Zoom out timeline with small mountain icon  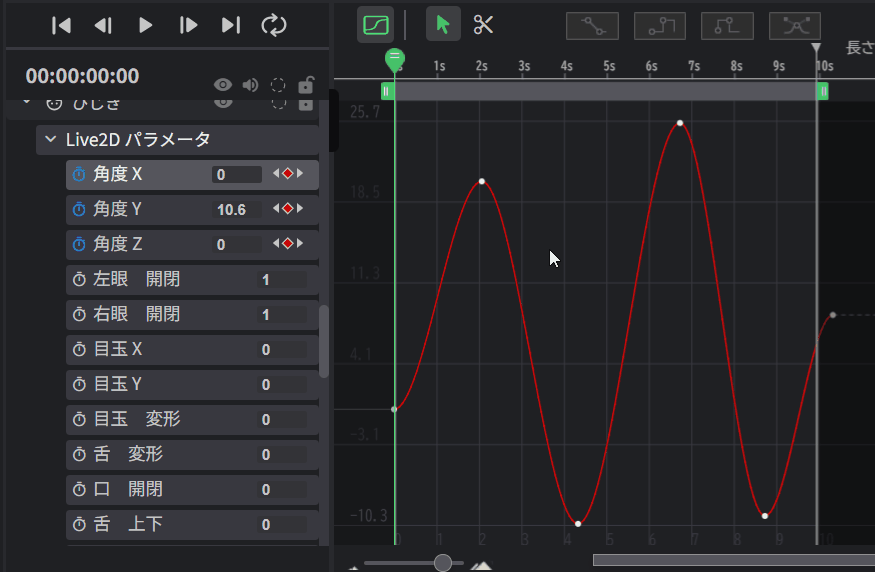pos(353,568)
